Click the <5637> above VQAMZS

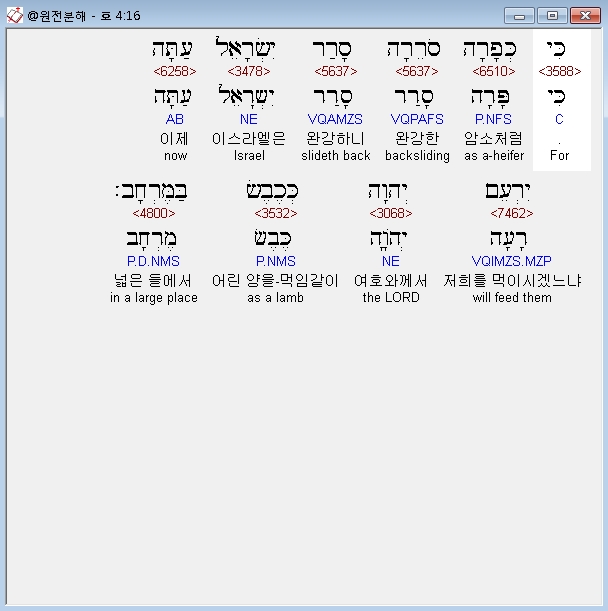tap(336, 71)
